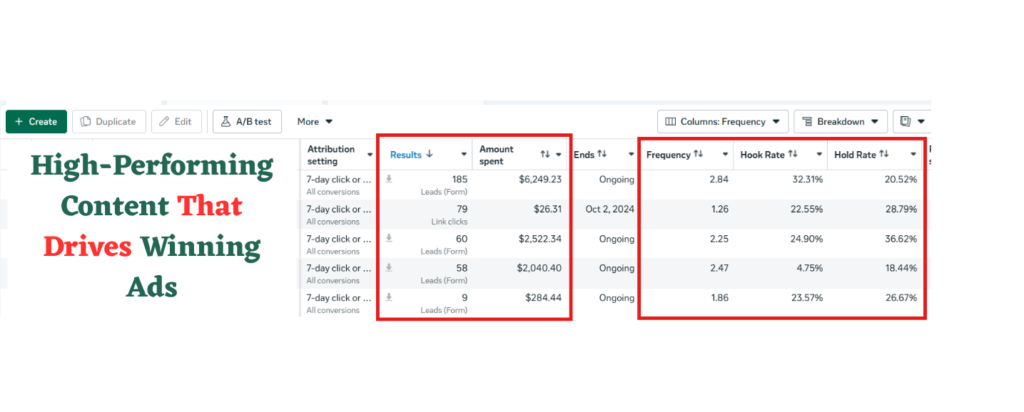
Task: Open the Attribution setting column dropdown arrow
Action: [x=370, y=155]
